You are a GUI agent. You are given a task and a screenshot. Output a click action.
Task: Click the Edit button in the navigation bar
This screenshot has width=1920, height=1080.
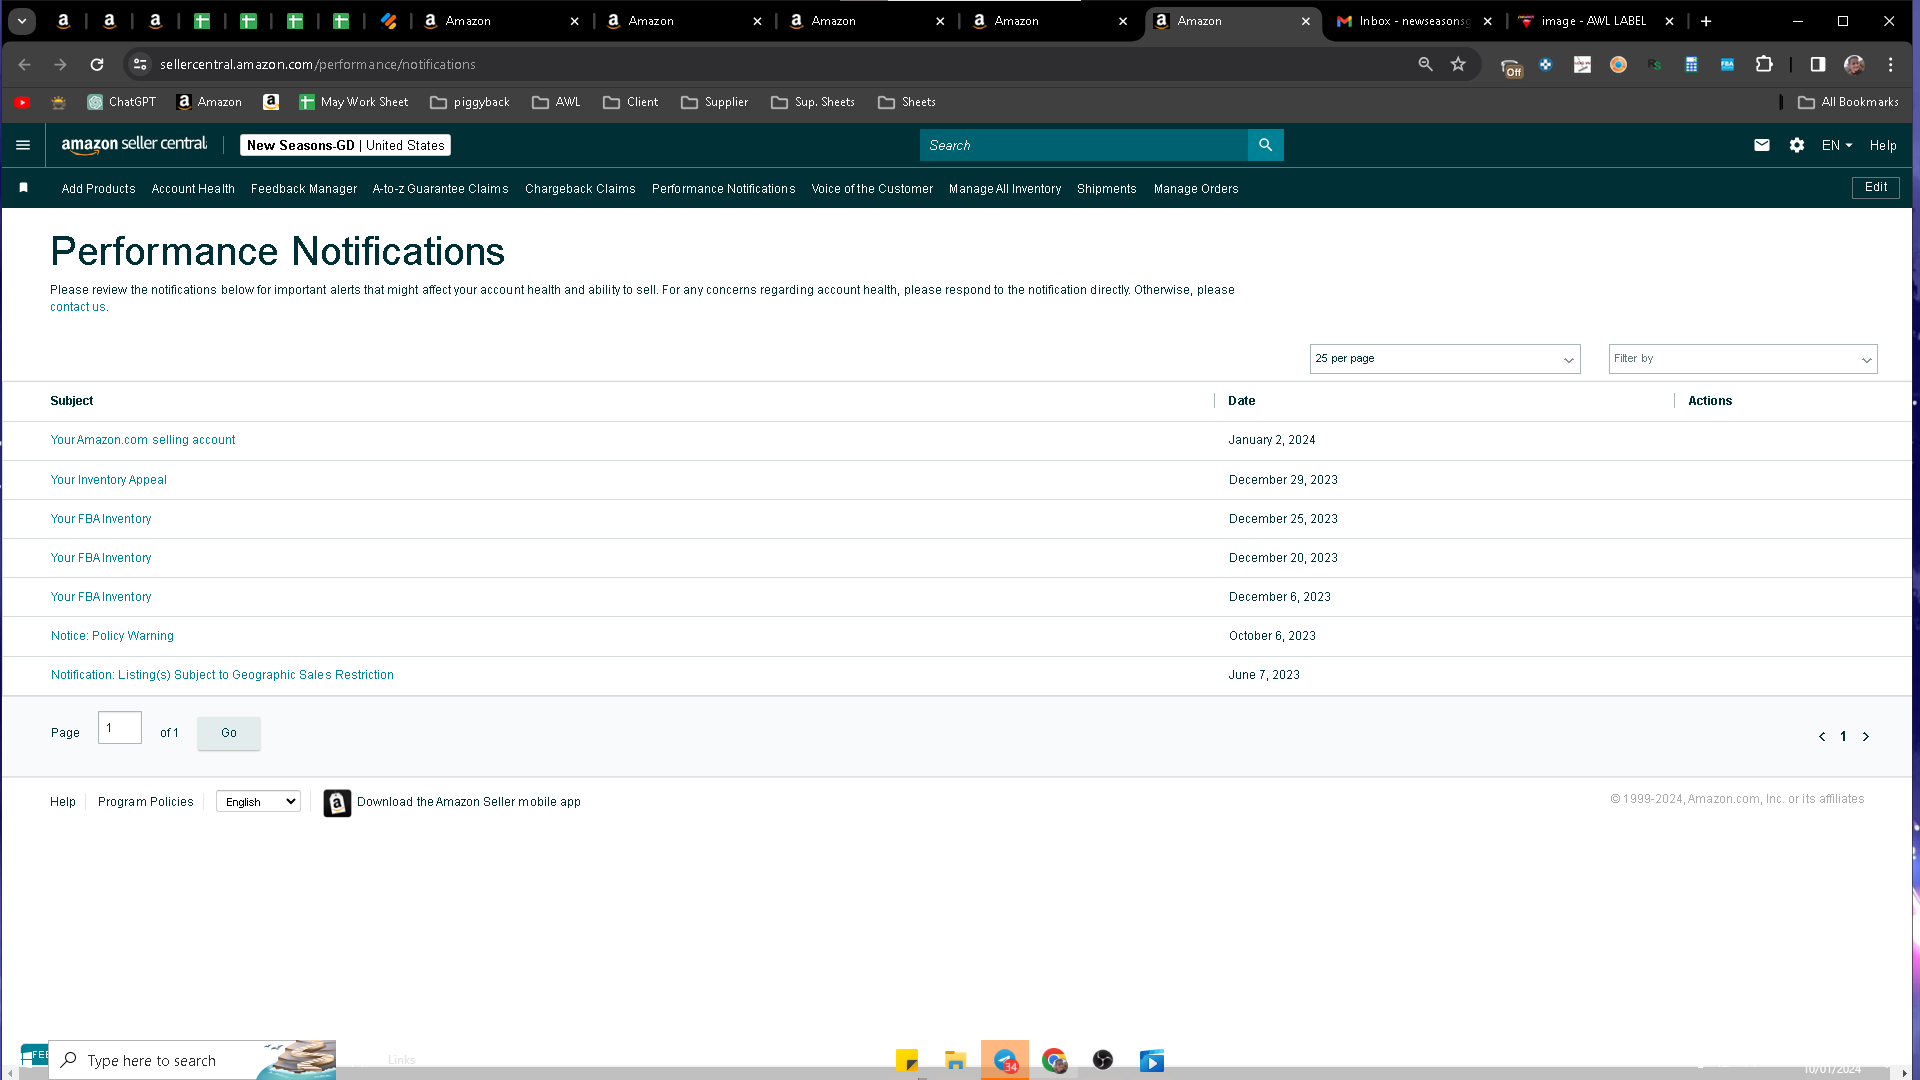point(1876,187)
